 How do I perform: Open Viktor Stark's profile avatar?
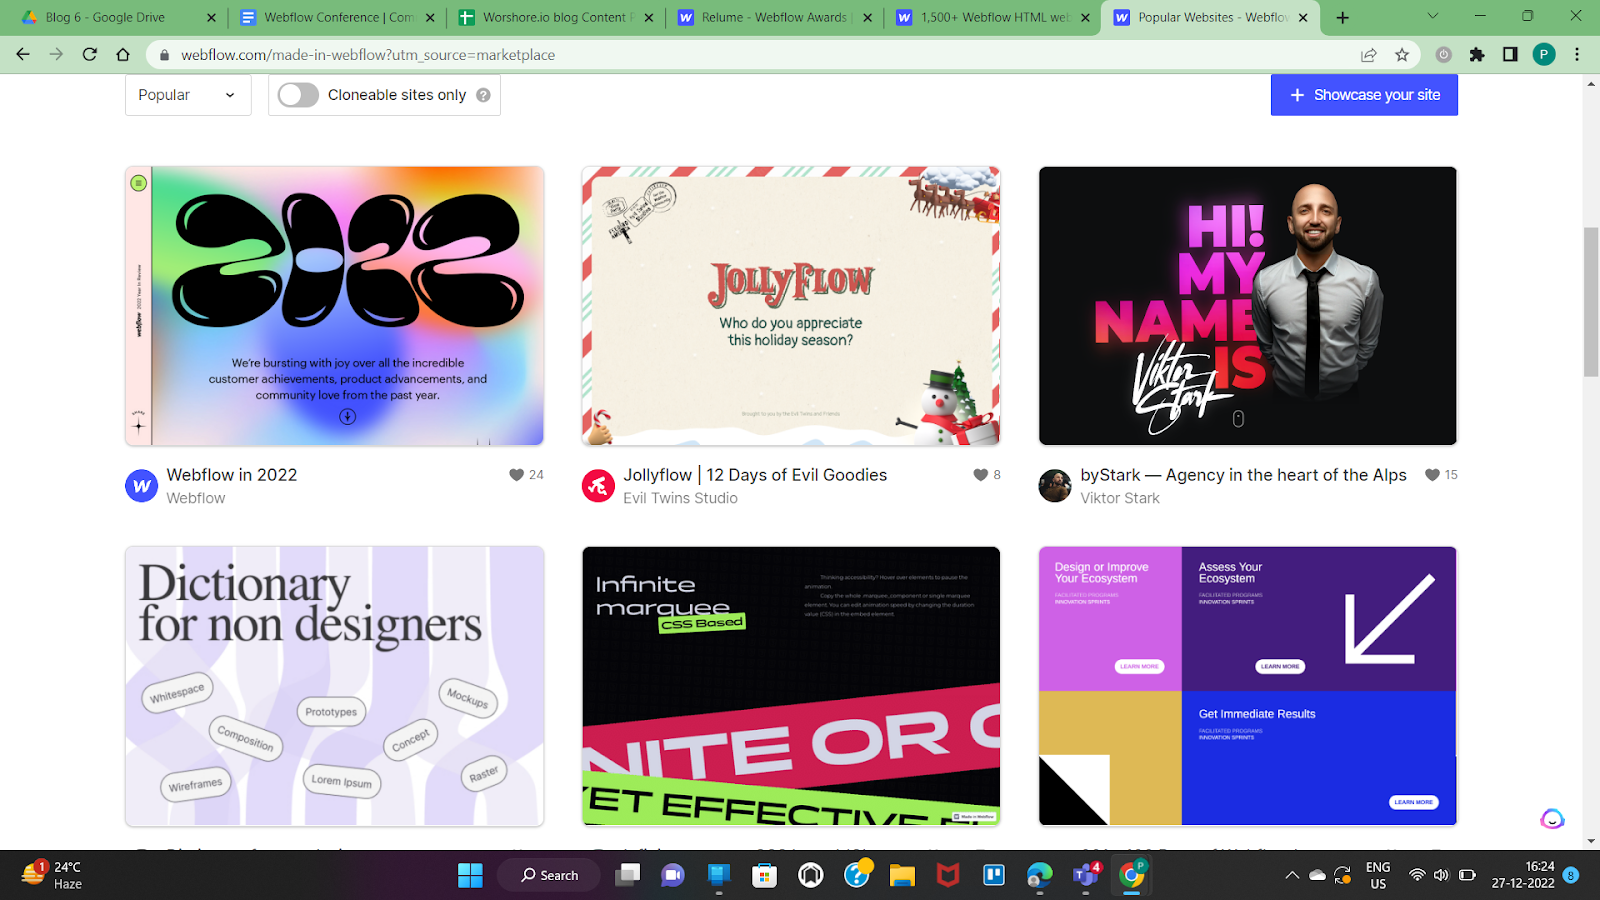(x=1055, y=486)
